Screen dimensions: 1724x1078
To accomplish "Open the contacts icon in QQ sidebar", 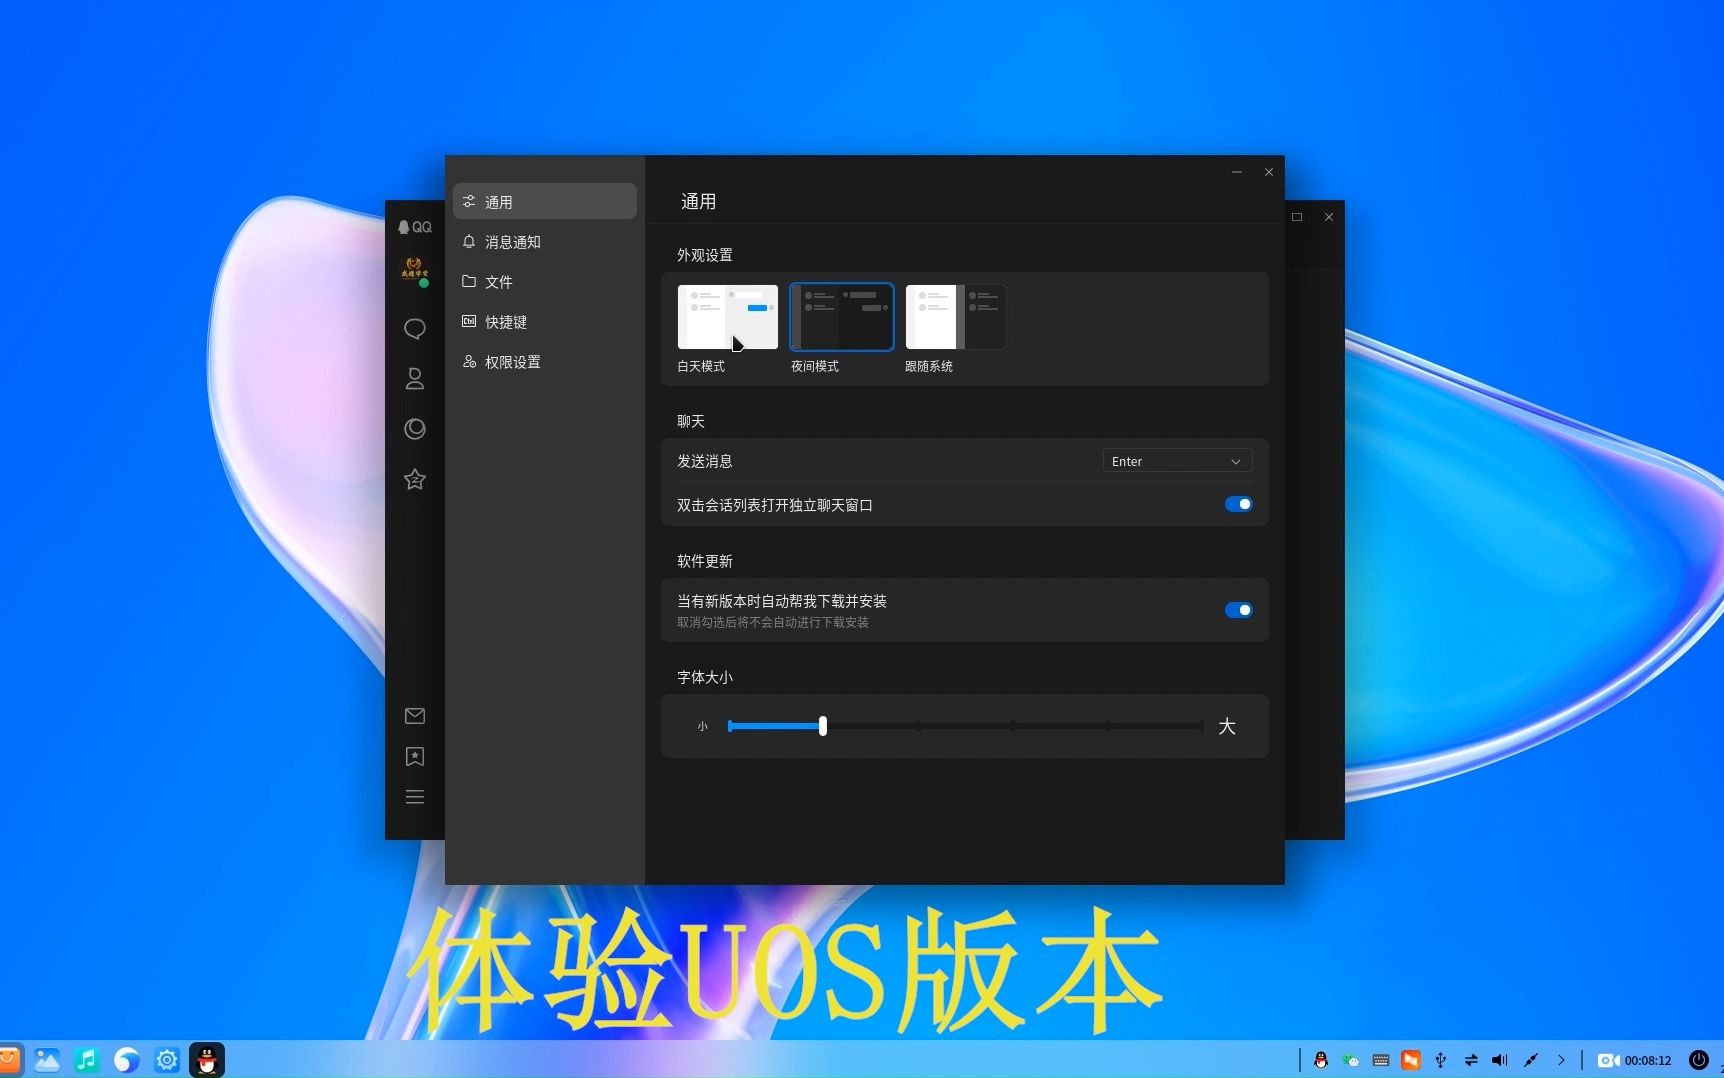I will [415, 379].
